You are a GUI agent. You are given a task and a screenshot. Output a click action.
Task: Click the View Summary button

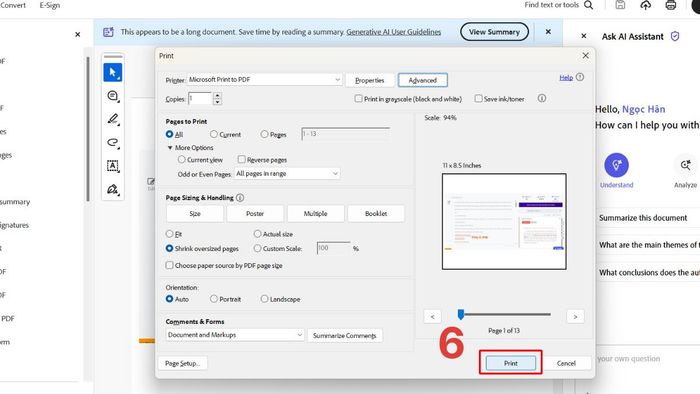click(494, 32)
